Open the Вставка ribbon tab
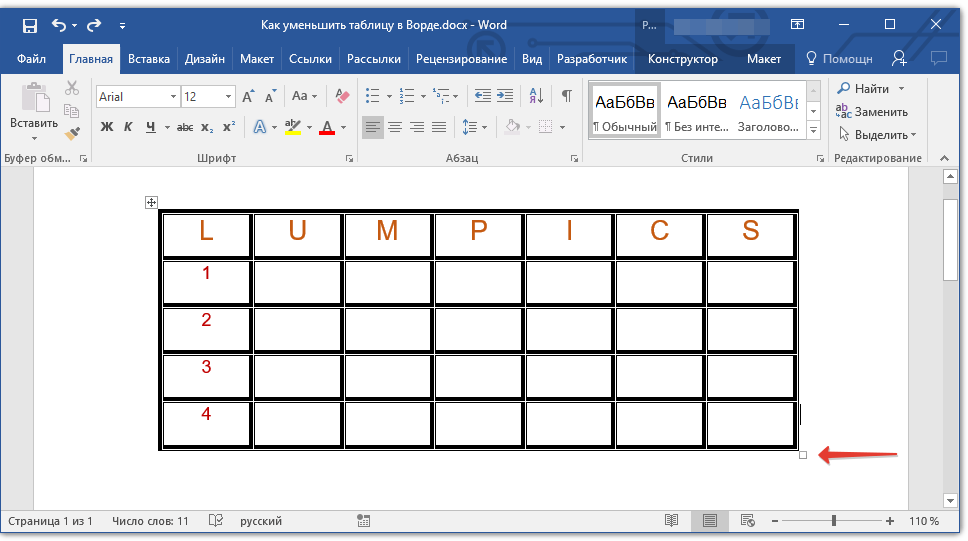Screen dimensions: 968x541 [149, 59]
